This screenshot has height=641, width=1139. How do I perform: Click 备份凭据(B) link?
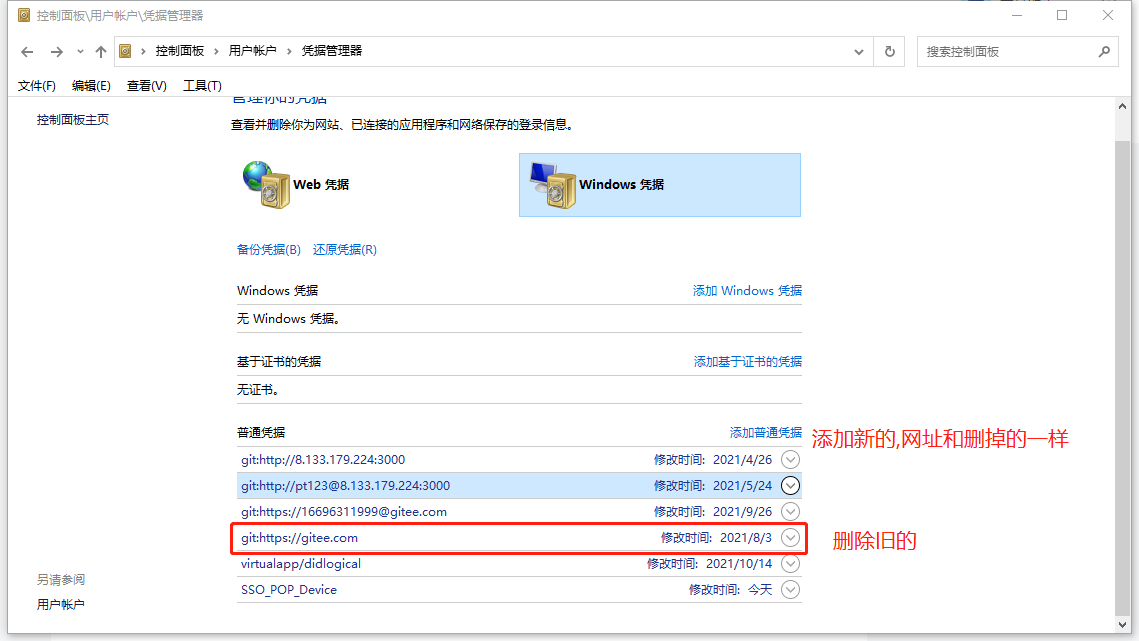(x=268, y=249)
